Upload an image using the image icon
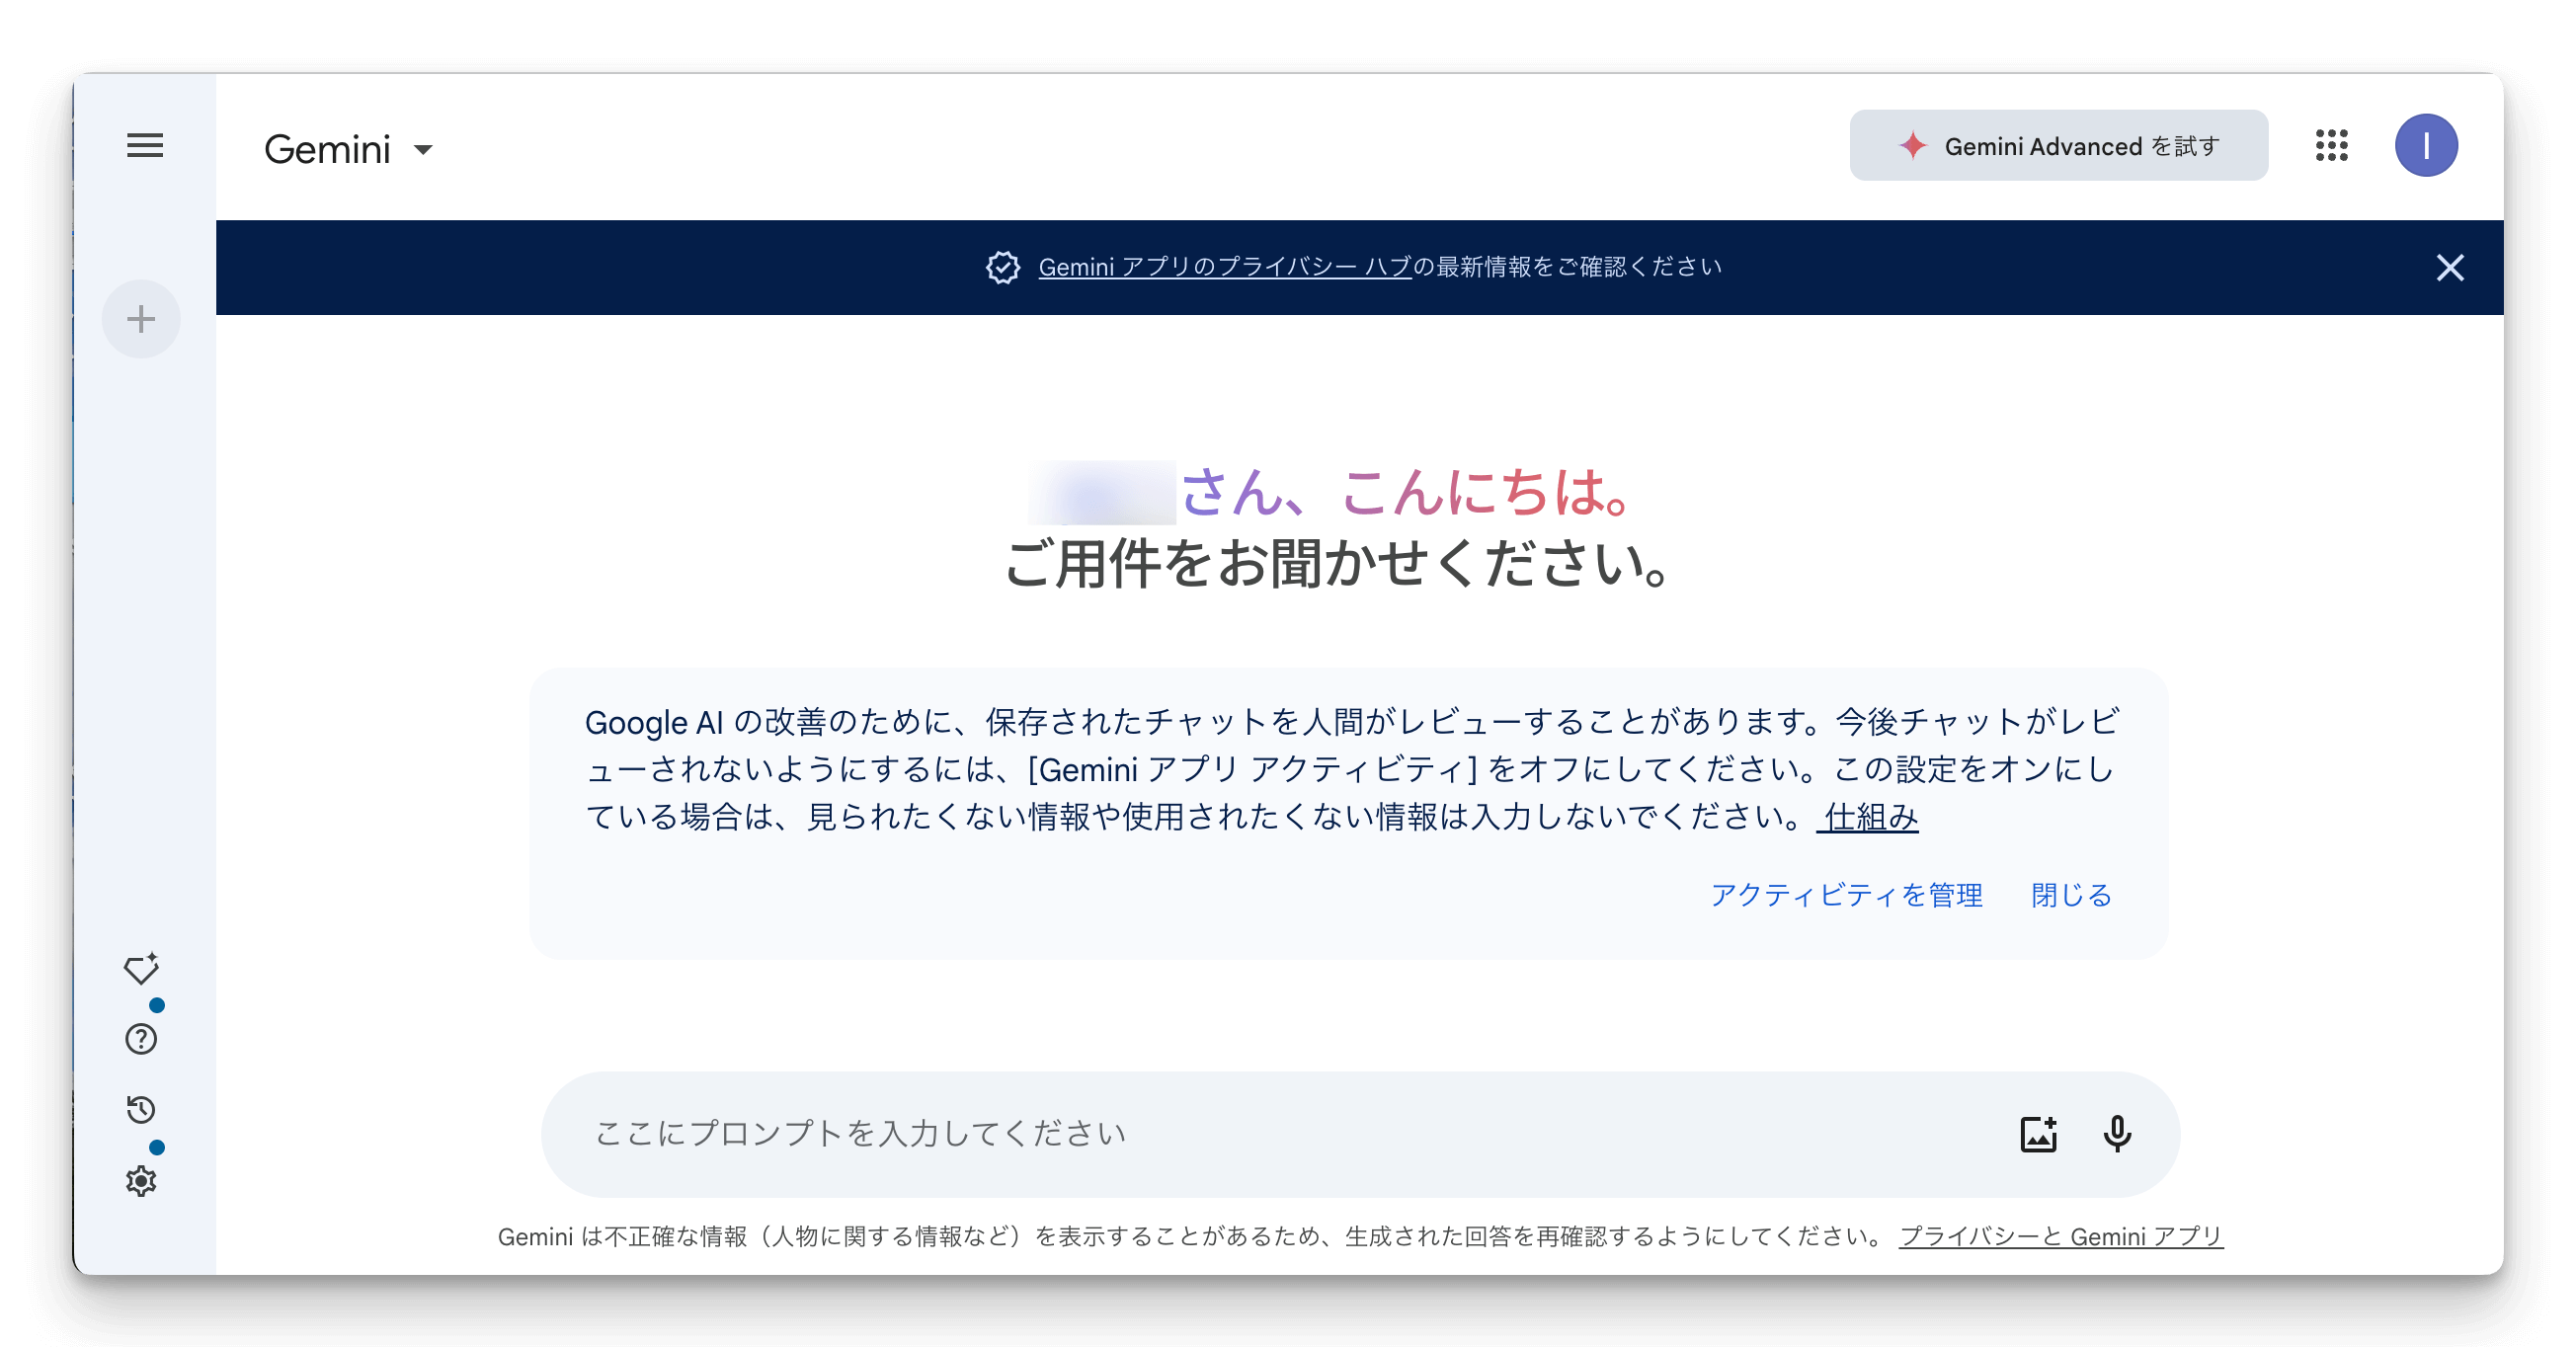 tap(2038, 1134)
